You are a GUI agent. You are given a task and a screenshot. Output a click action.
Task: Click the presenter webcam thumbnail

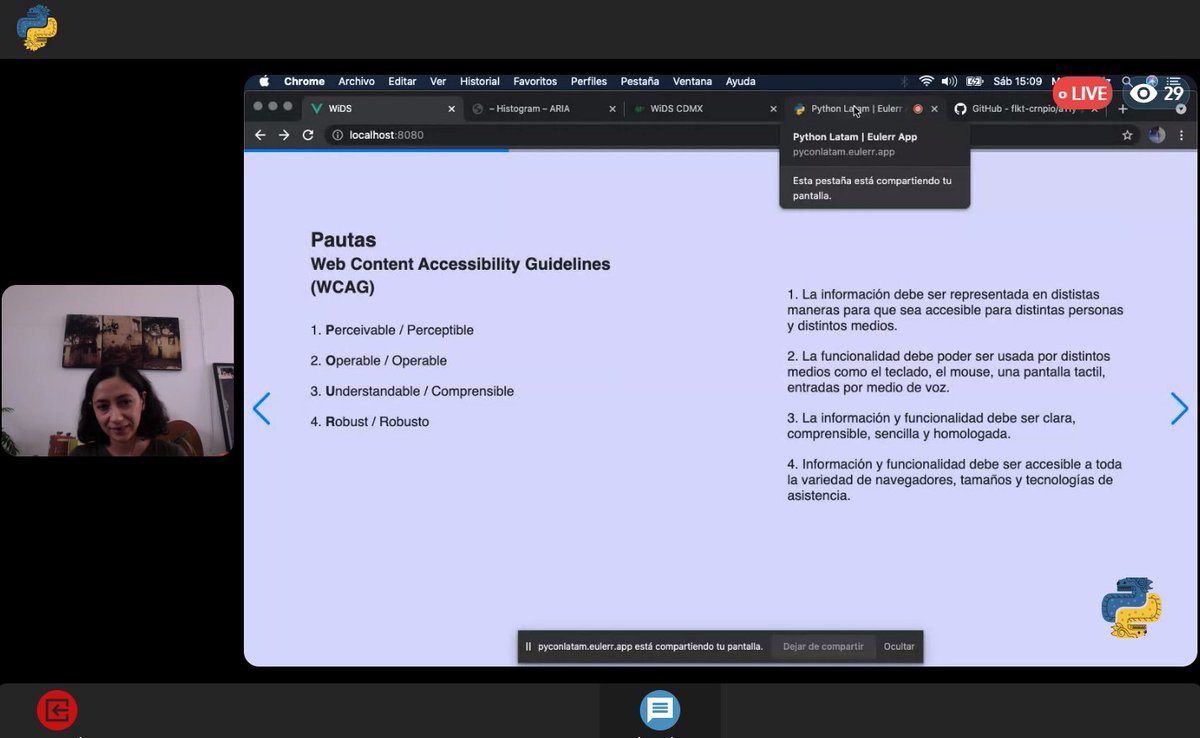[x=117, y=370]
